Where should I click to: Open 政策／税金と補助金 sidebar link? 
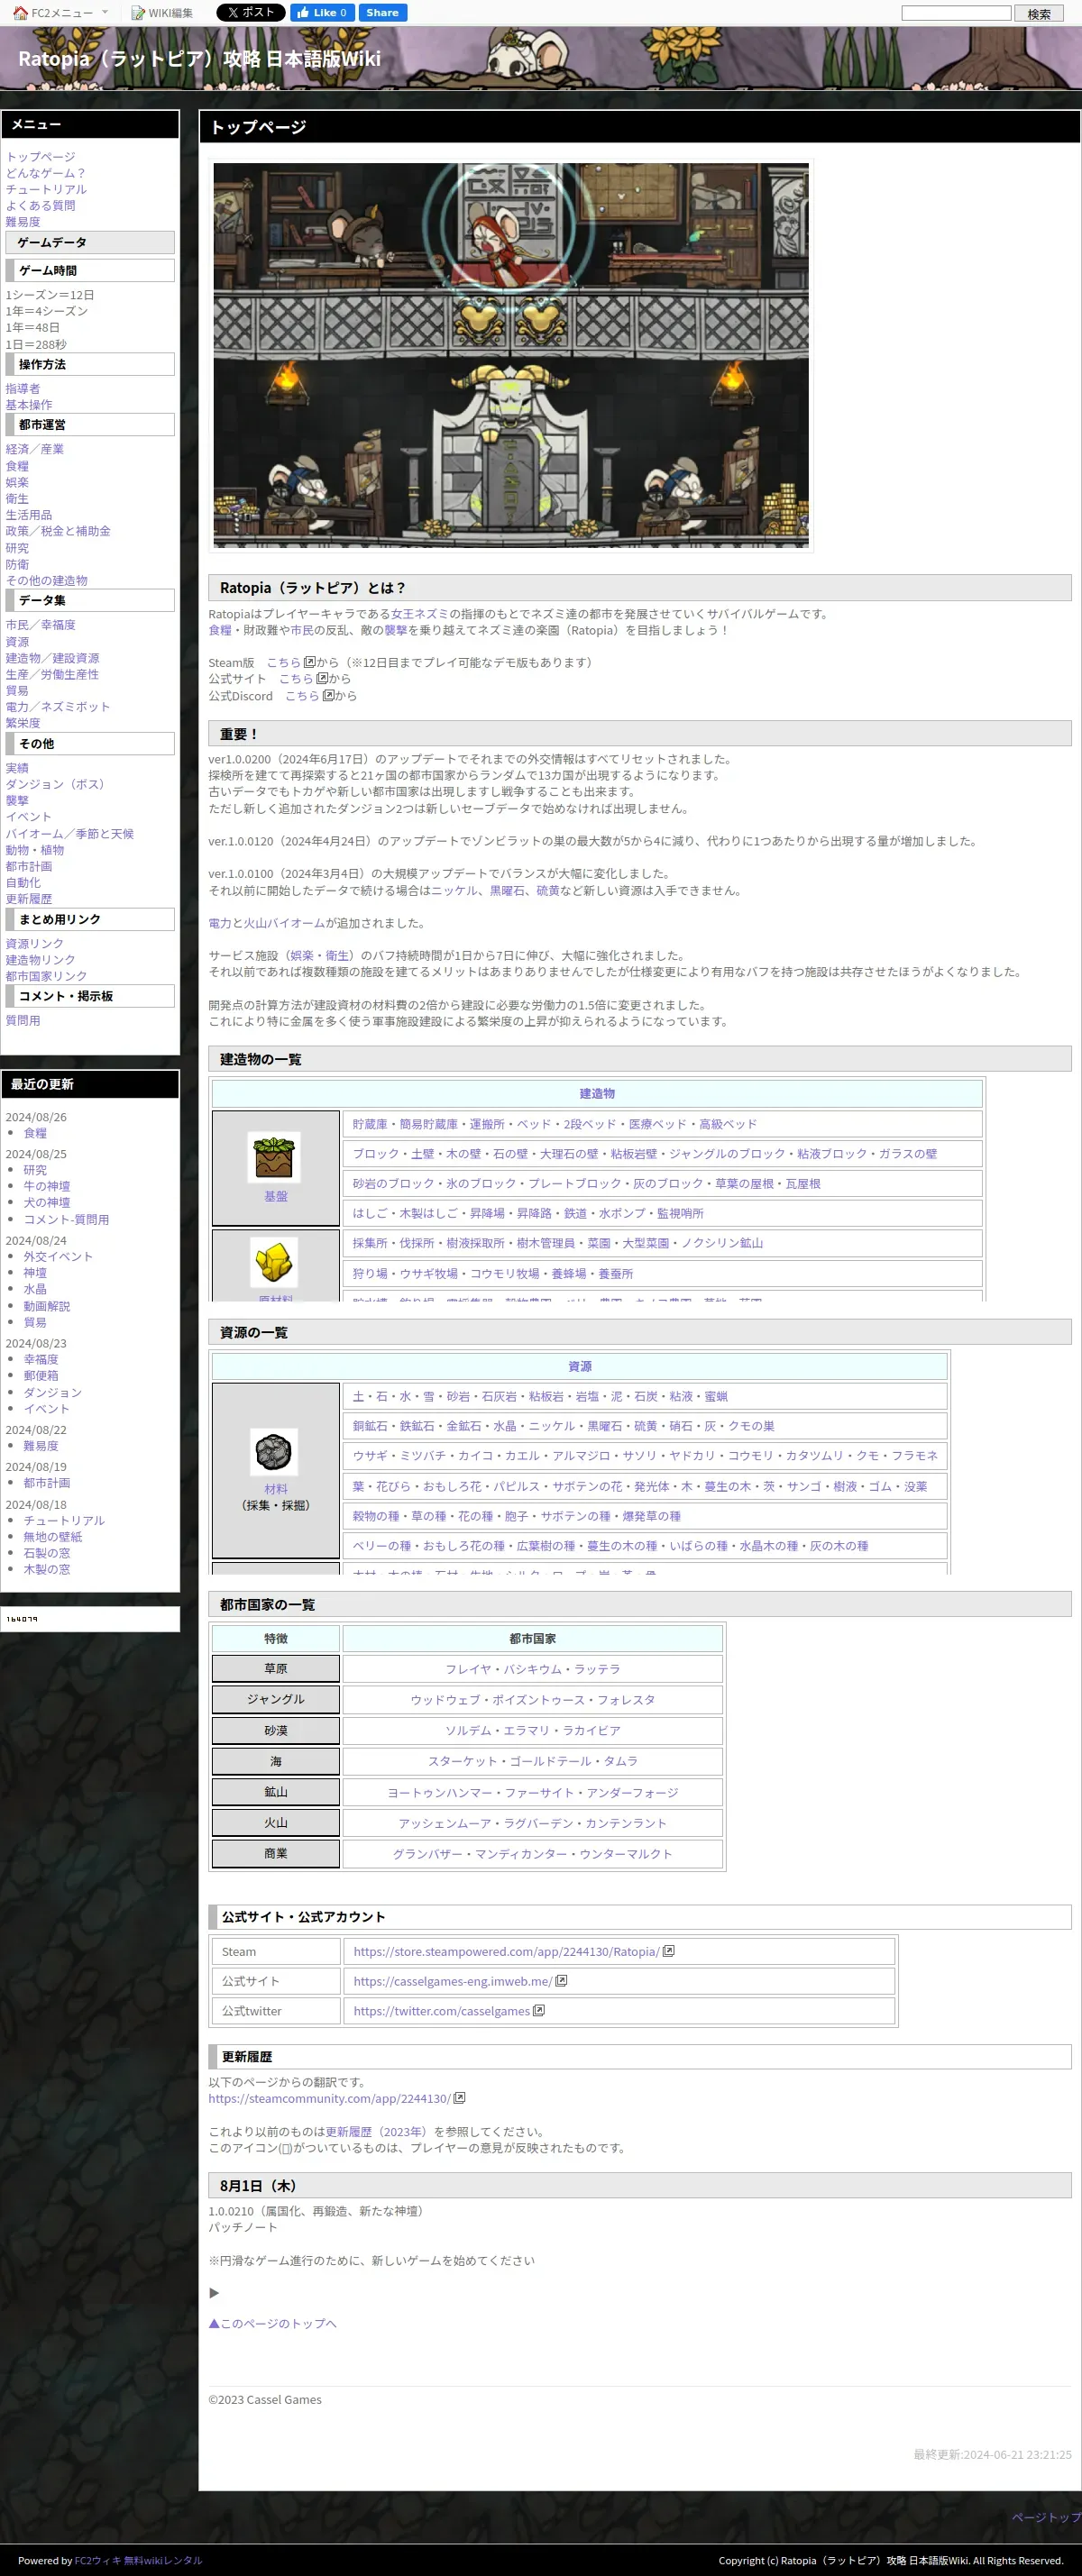(58, 531)
